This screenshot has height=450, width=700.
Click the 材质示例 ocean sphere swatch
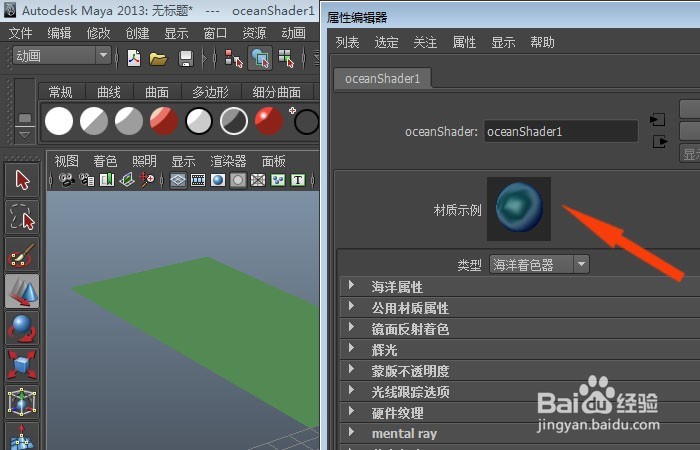pyautogui.click(x=519, y=208)
